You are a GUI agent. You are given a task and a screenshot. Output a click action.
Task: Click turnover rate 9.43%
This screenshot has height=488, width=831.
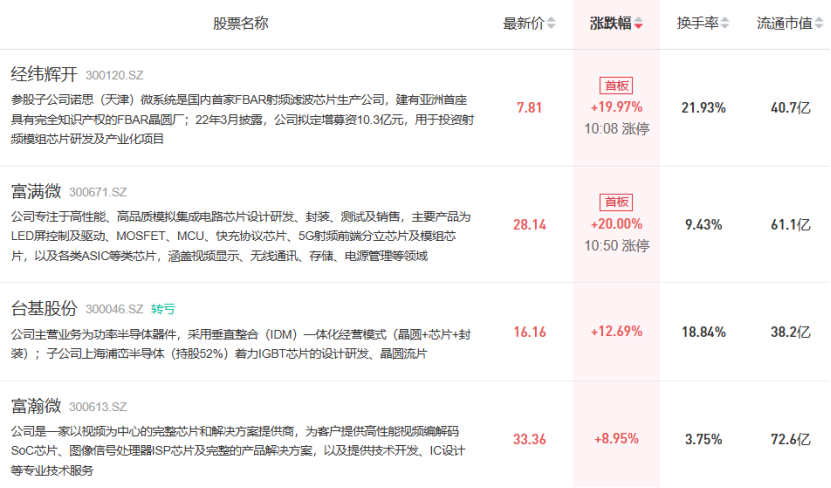(703, 225)
